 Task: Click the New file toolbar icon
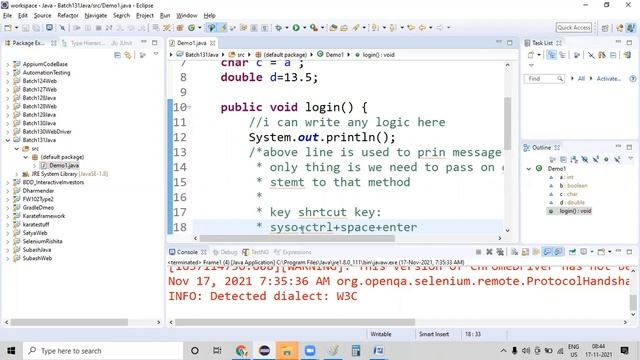(8, 28)
